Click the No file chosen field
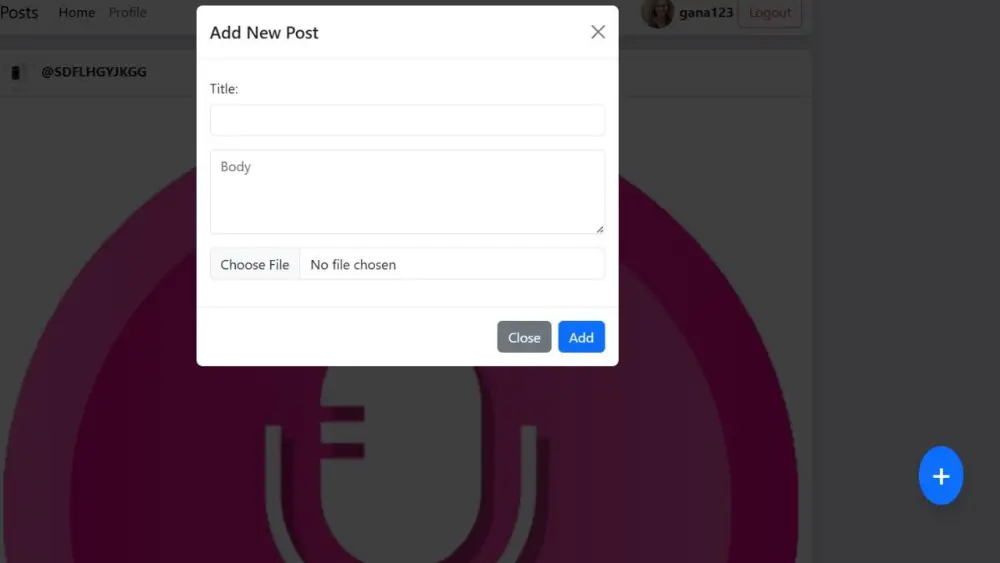1000x563 pixels. click(x=452, y=264)
